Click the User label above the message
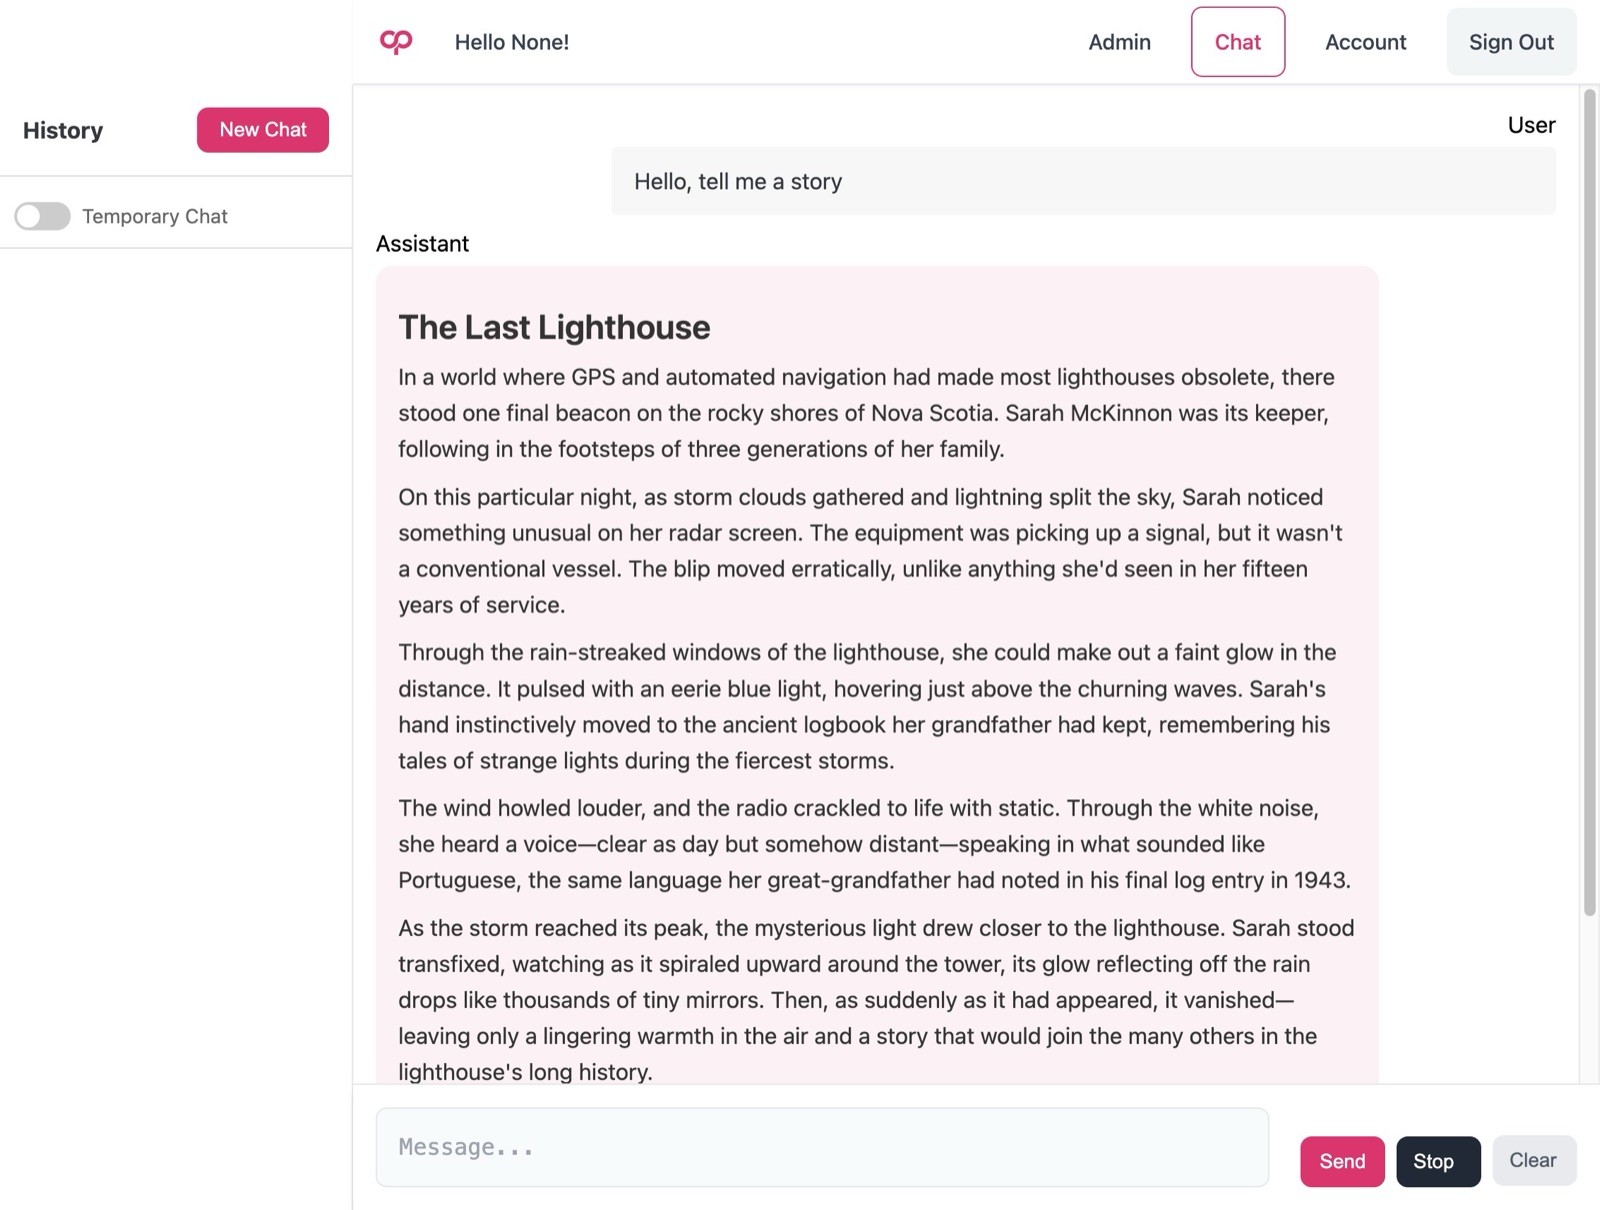This screenshot has width=1600, height=1210. point(1531,125)
